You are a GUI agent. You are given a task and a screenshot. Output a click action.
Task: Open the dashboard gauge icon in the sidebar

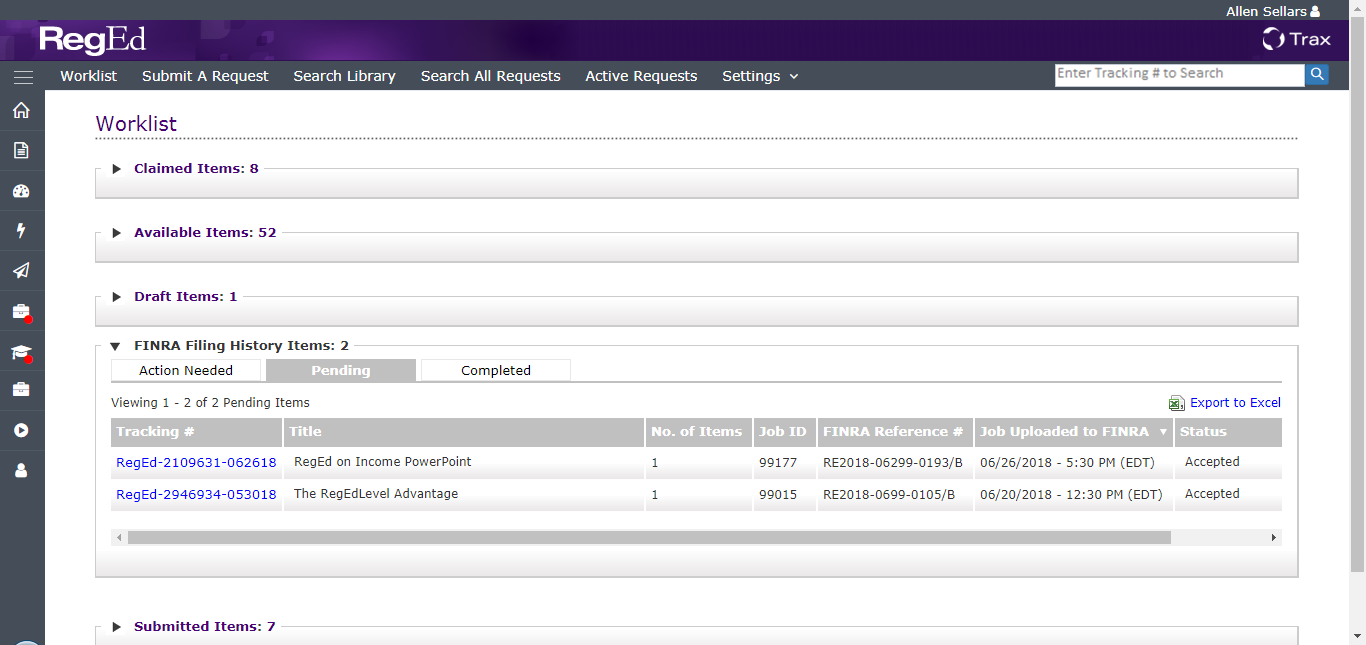21,191
